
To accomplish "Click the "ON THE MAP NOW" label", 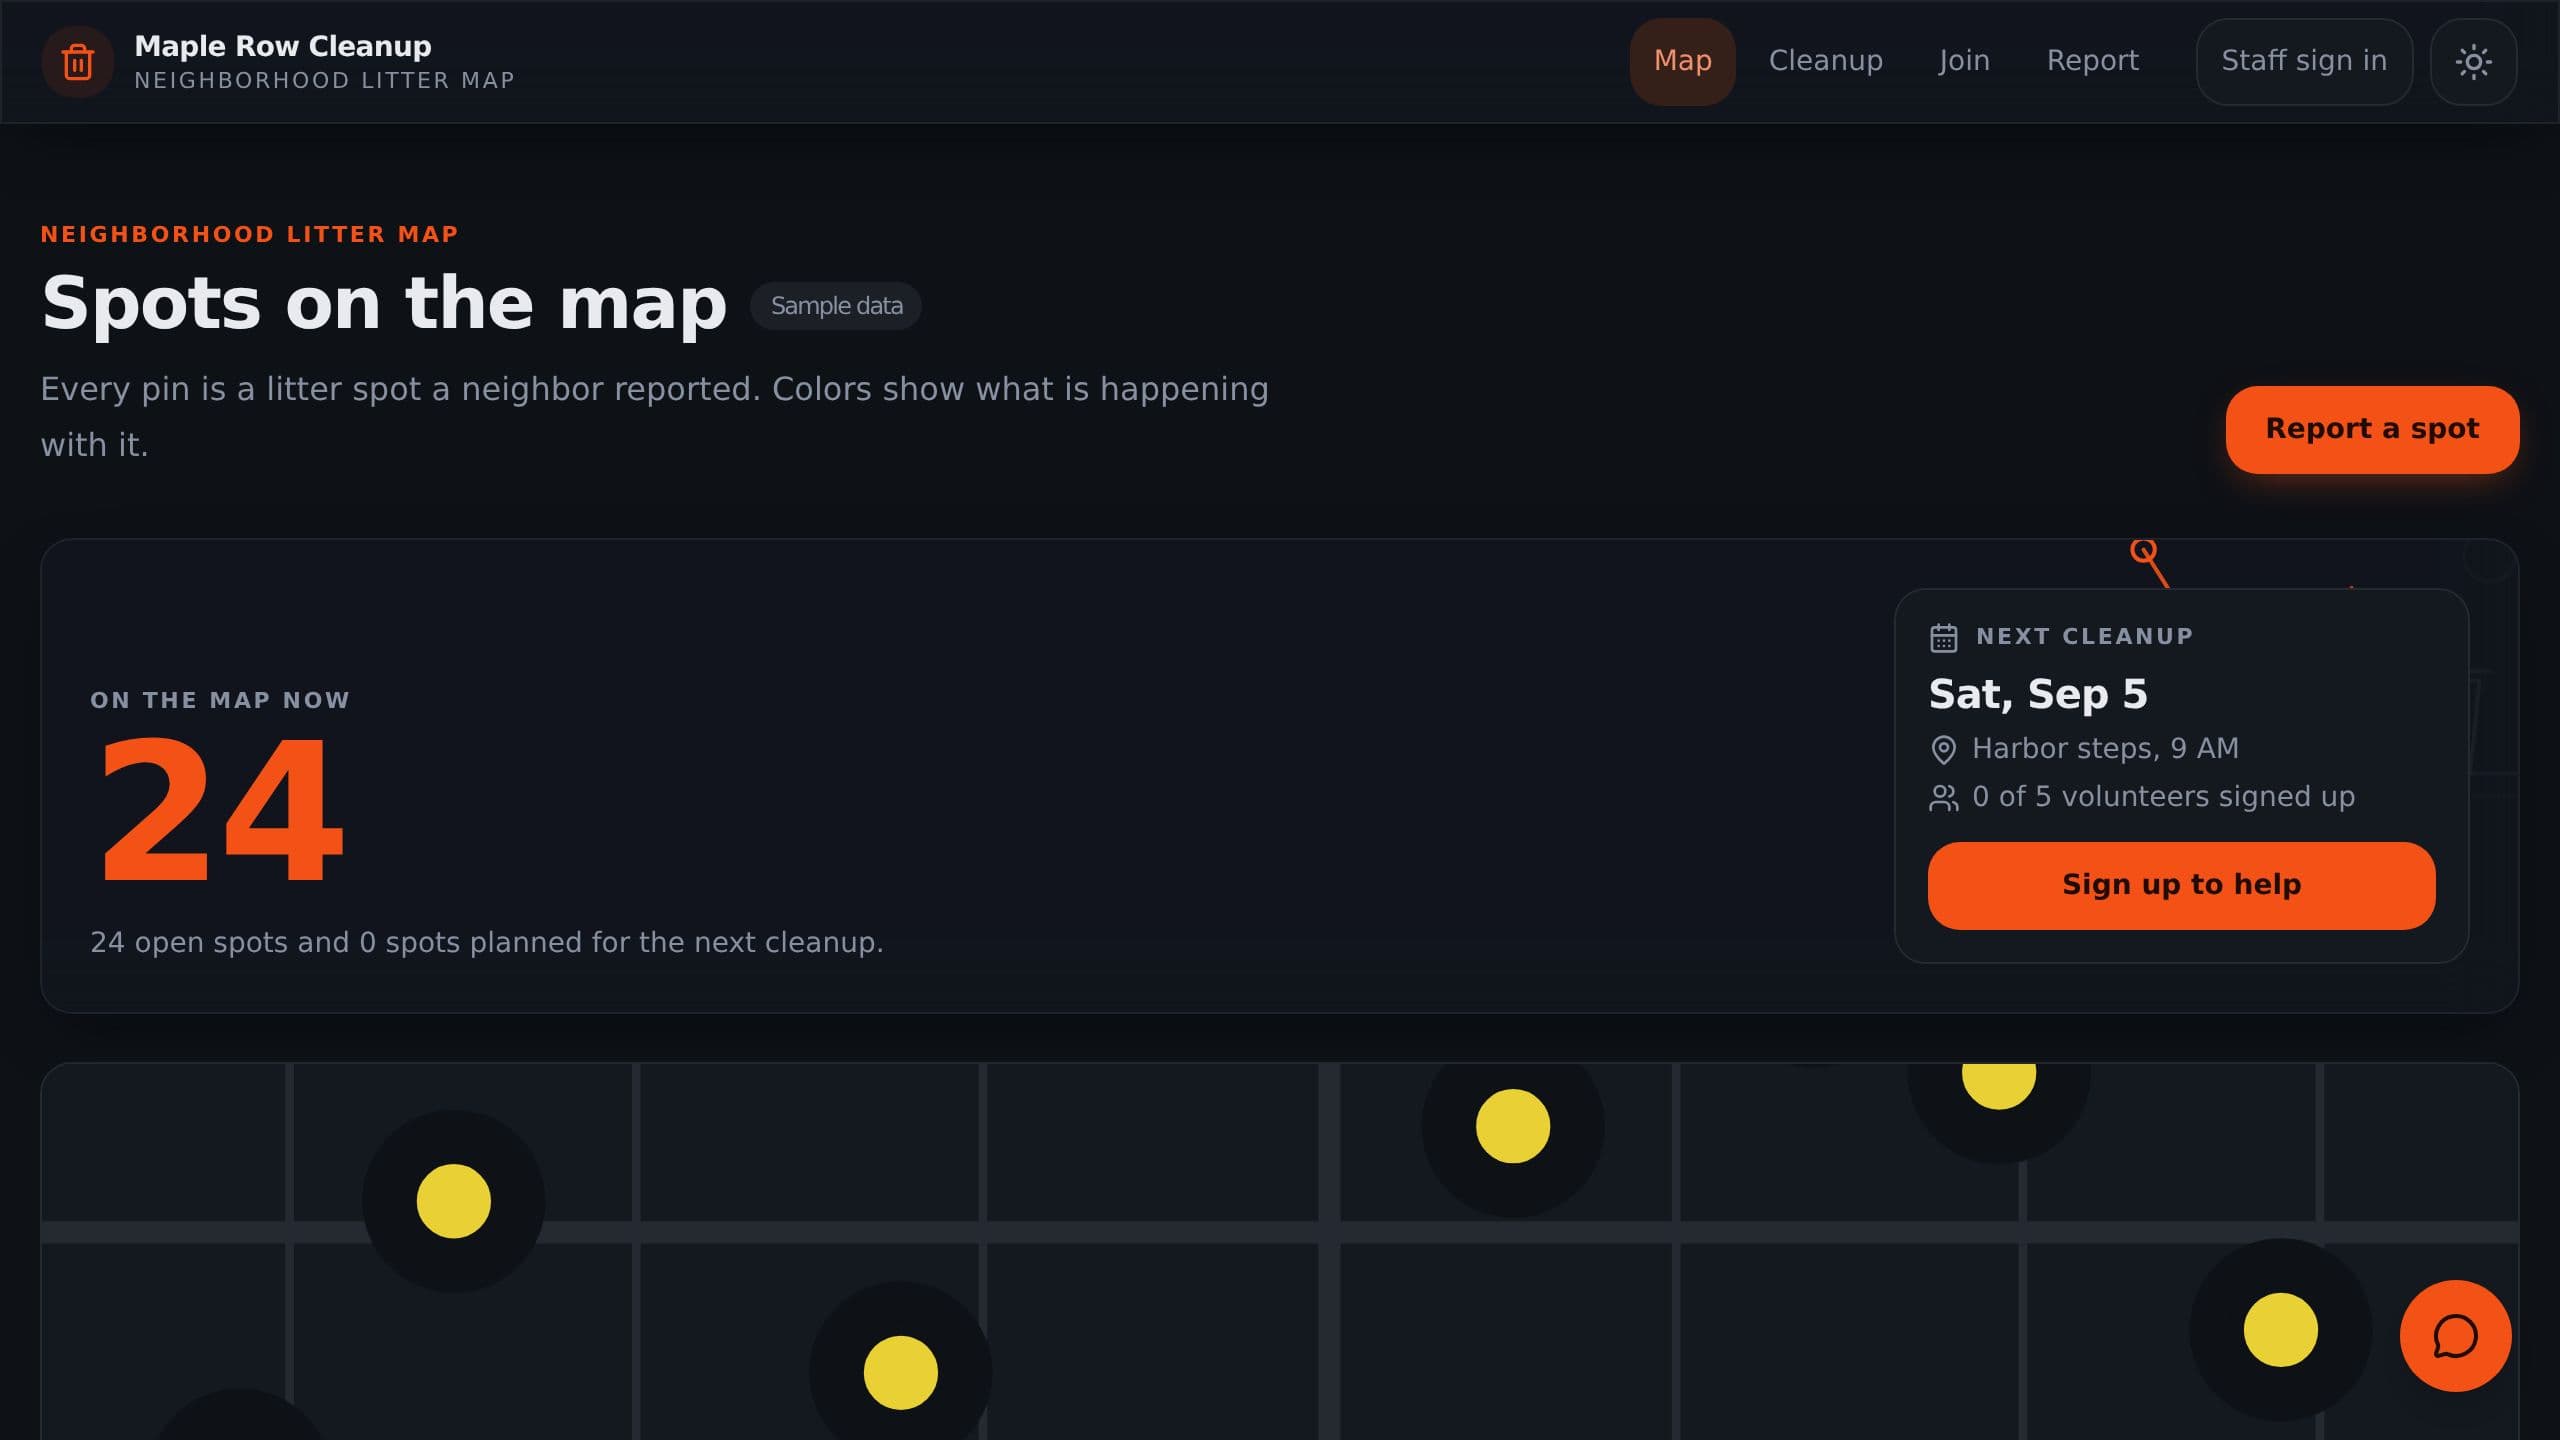I will point(220,700).
